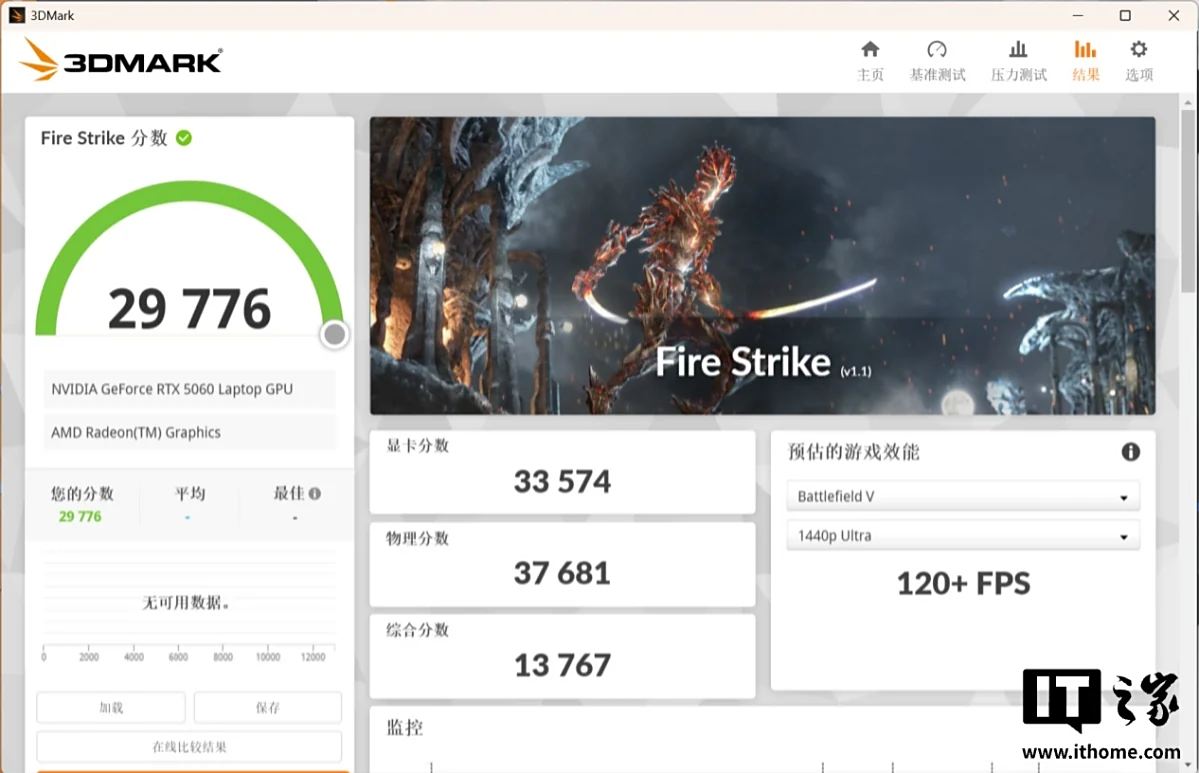1199x773 pixels.
Task: Click the gray knob on the score gauge
Action: [x=335, y=335]
